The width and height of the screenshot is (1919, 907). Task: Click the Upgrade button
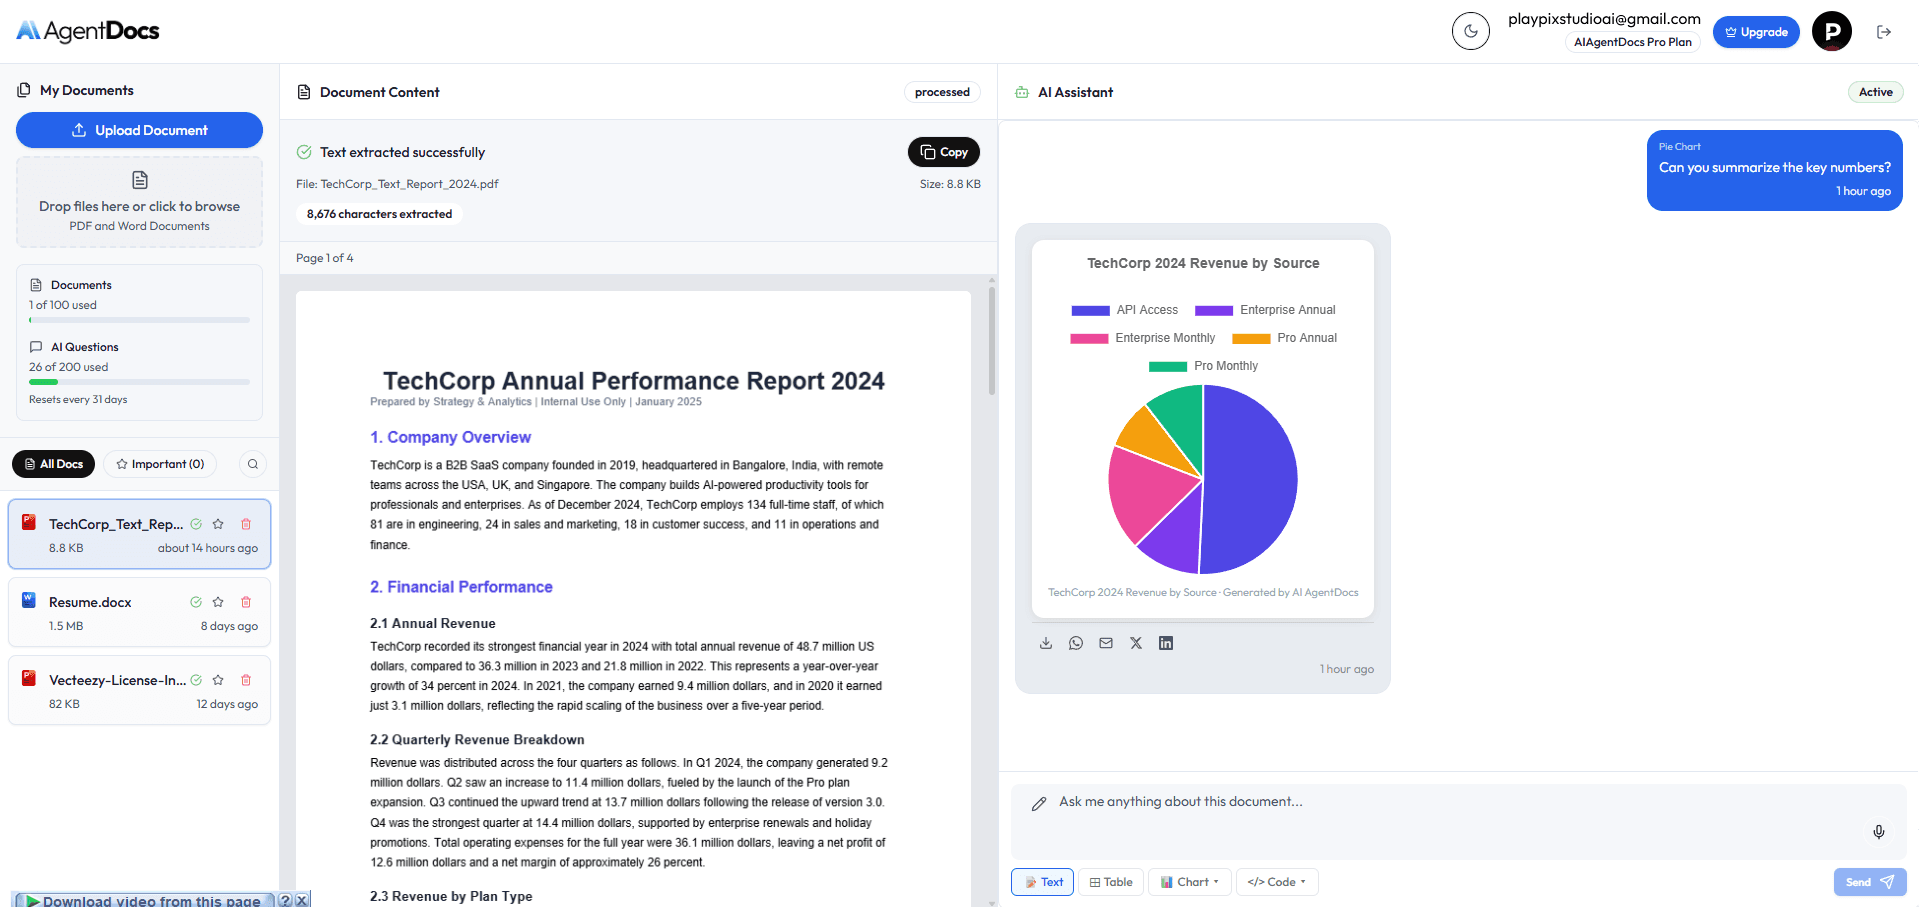[x=1756, y=32]
